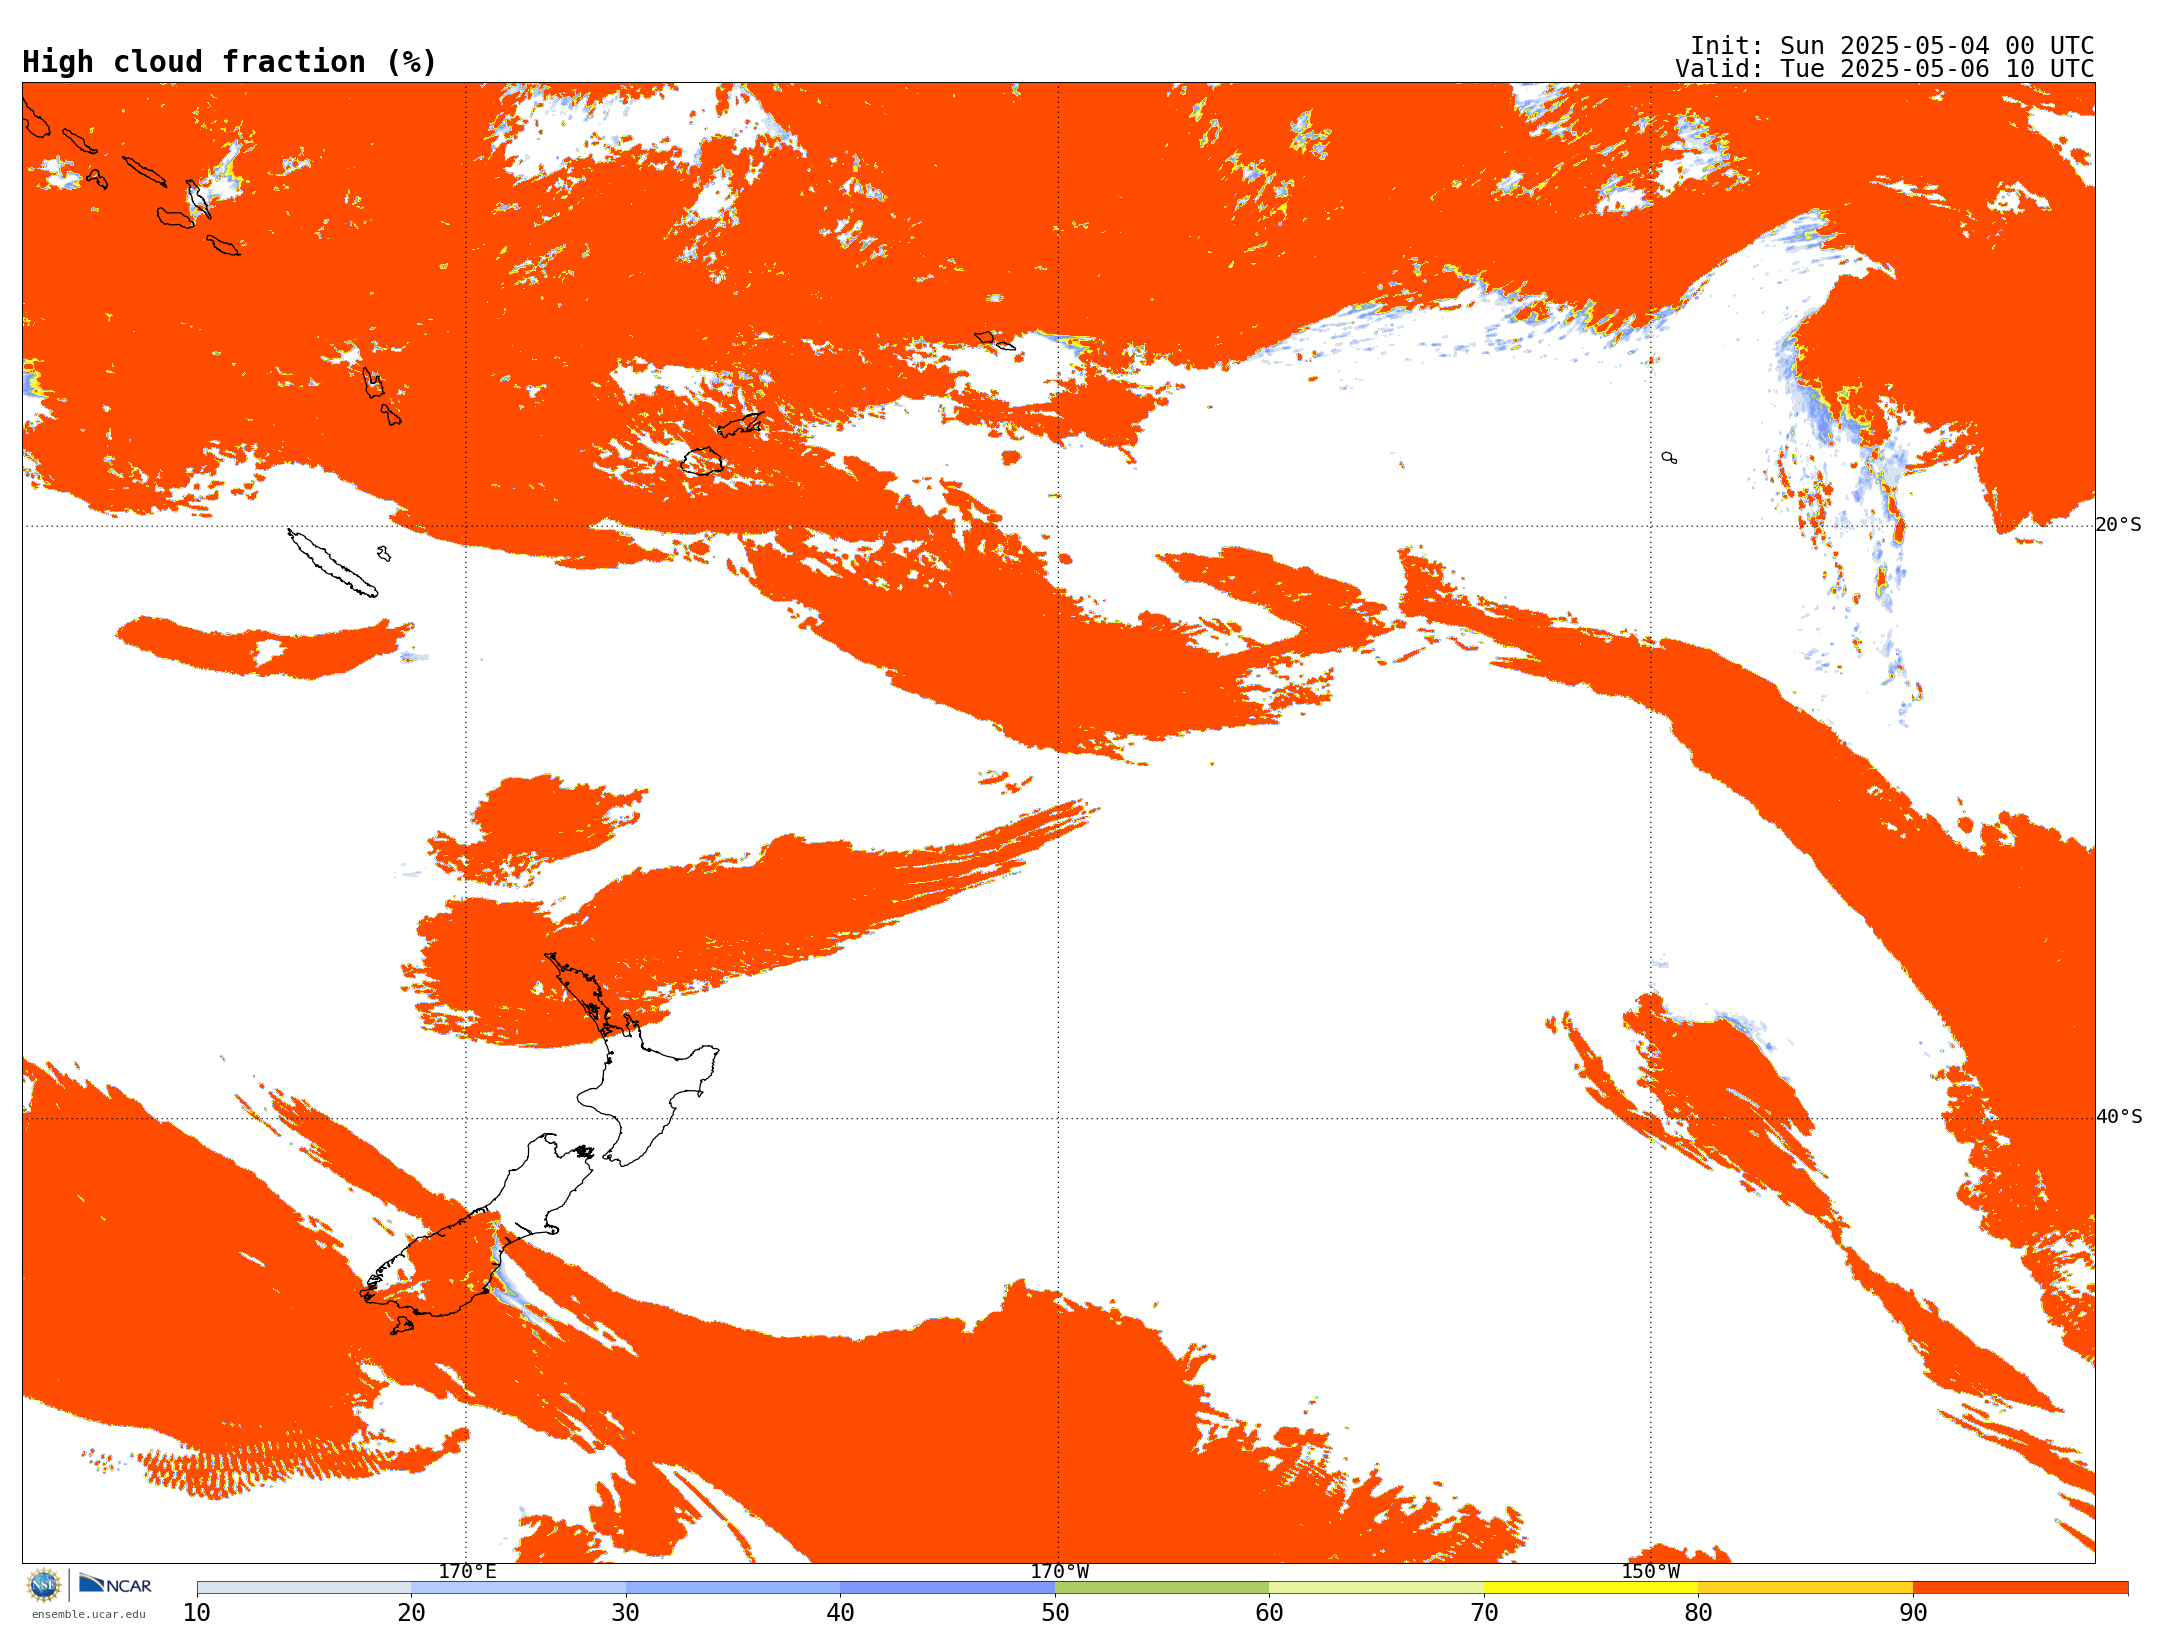Viewport: 2160px width, 1626px height.
Task: Click the 40°S latitude label
Action: coord(2118,1117)
